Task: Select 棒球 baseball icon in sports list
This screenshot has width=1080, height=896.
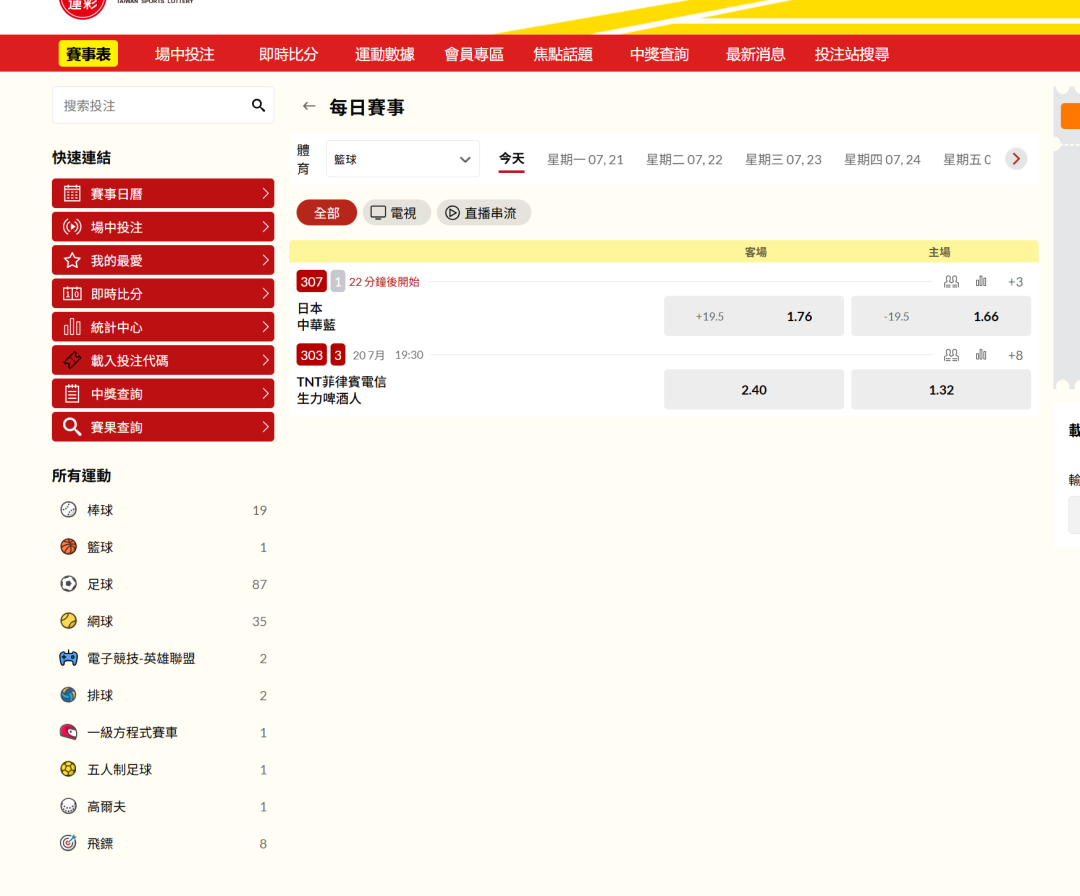Action: coord(68,510)
